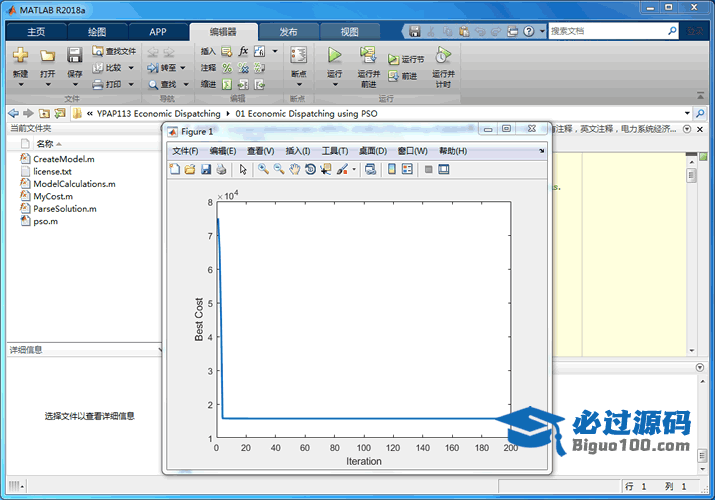Click the green Run button in editor ribbon
The width and height of the screenshot is (715, 500).
pyautogui.click(x=335, y=56)
